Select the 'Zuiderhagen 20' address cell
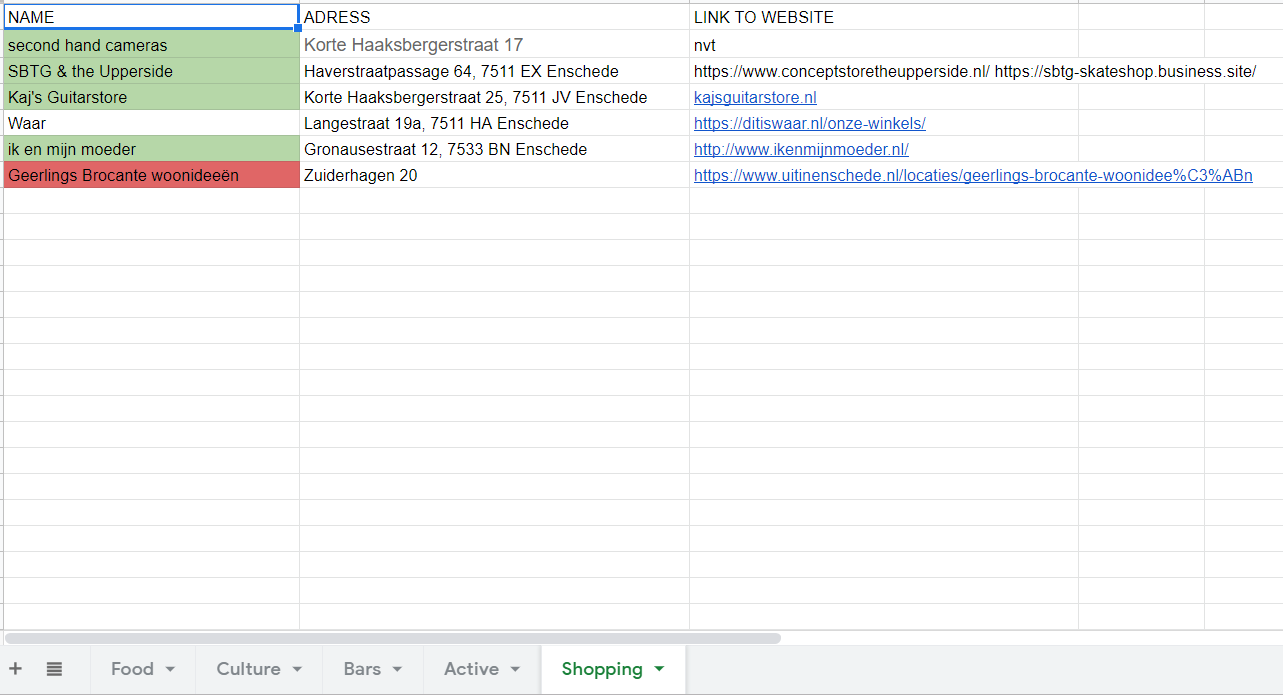The image size is (1283, 695). click(x=494, y=175)
